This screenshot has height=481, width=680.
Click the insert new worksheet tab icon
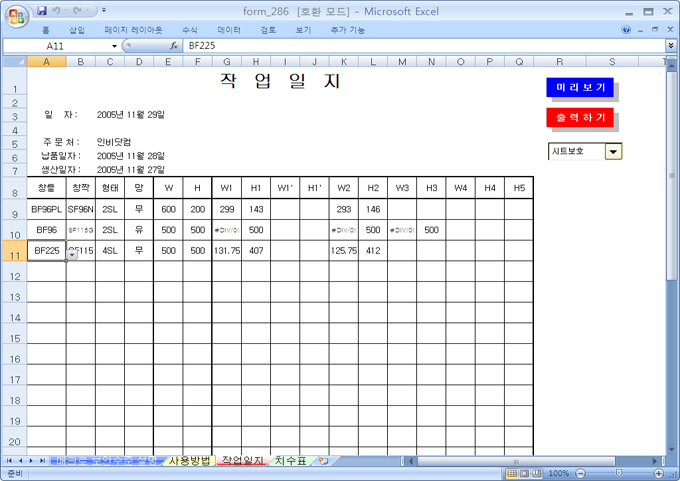coord(322,461)
